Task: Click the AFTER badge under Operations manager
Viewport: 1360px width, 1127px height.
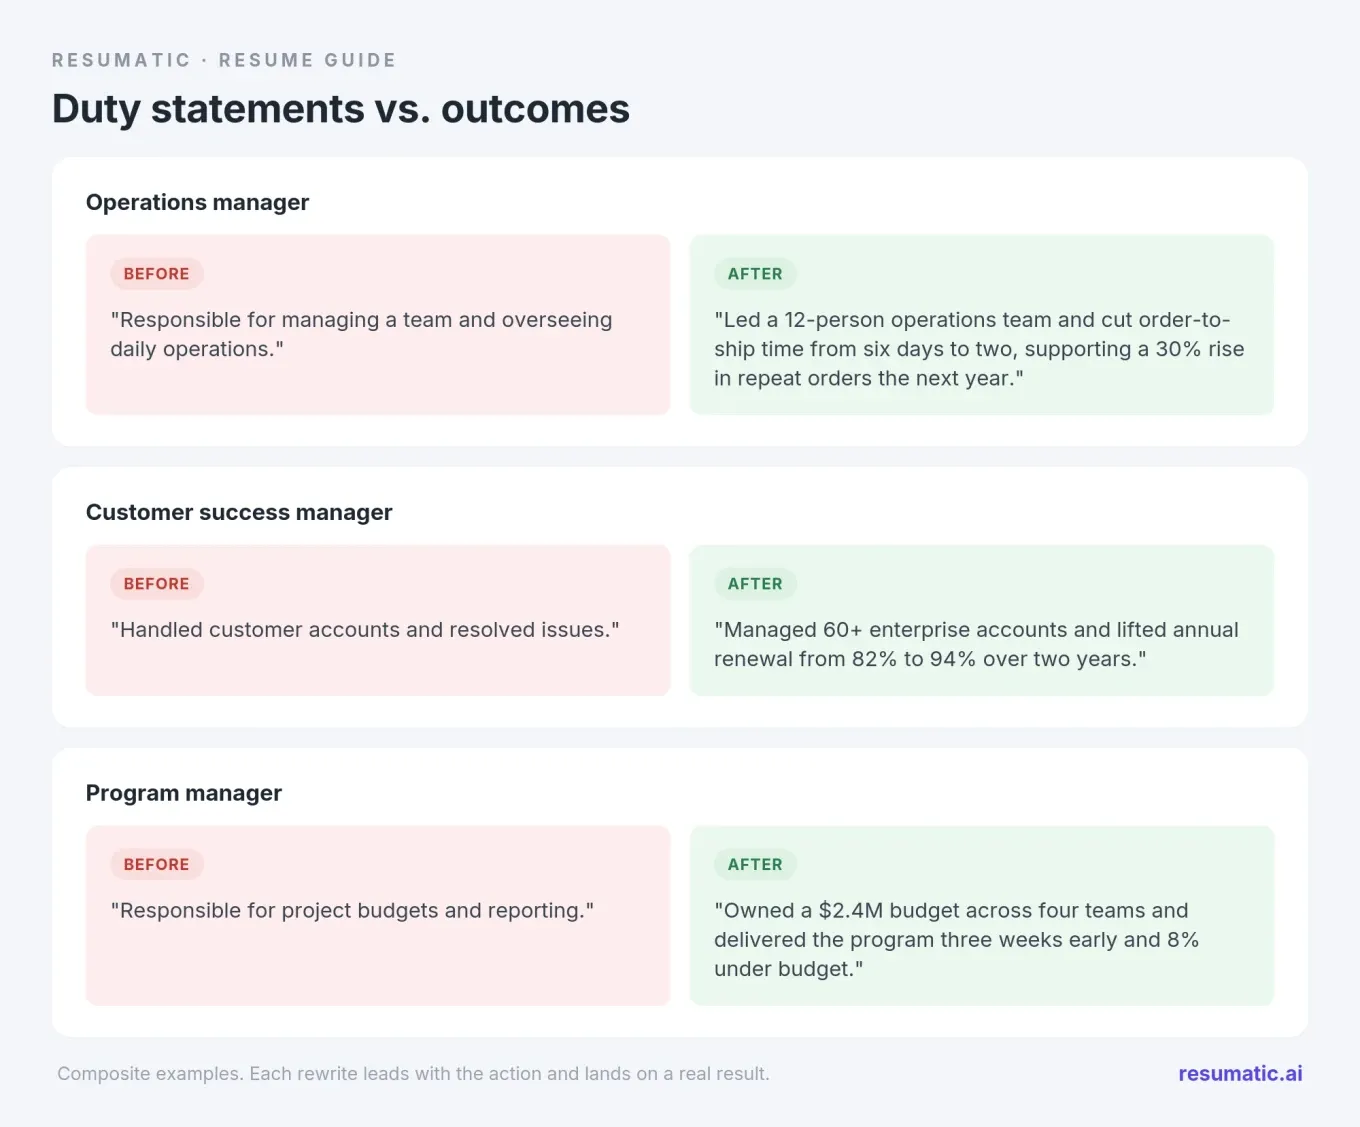Action: (x=755, y=274)
